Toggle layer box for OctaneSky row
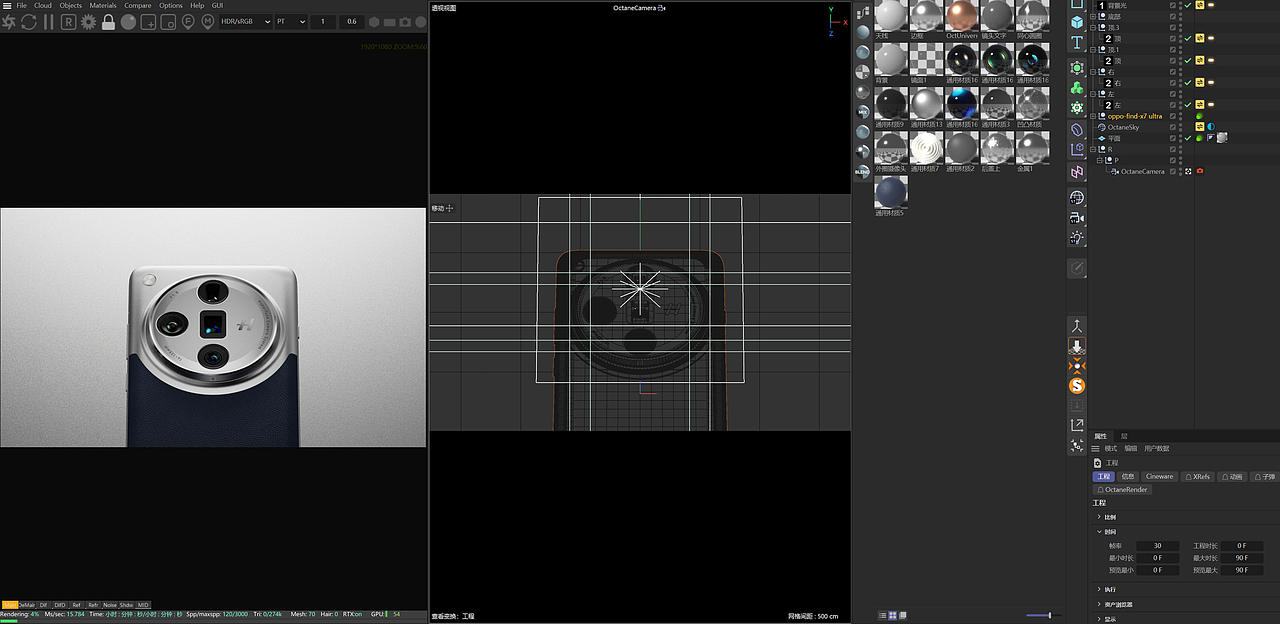1280x624 pixels. pyautogui.click(x=1173, y=127)
